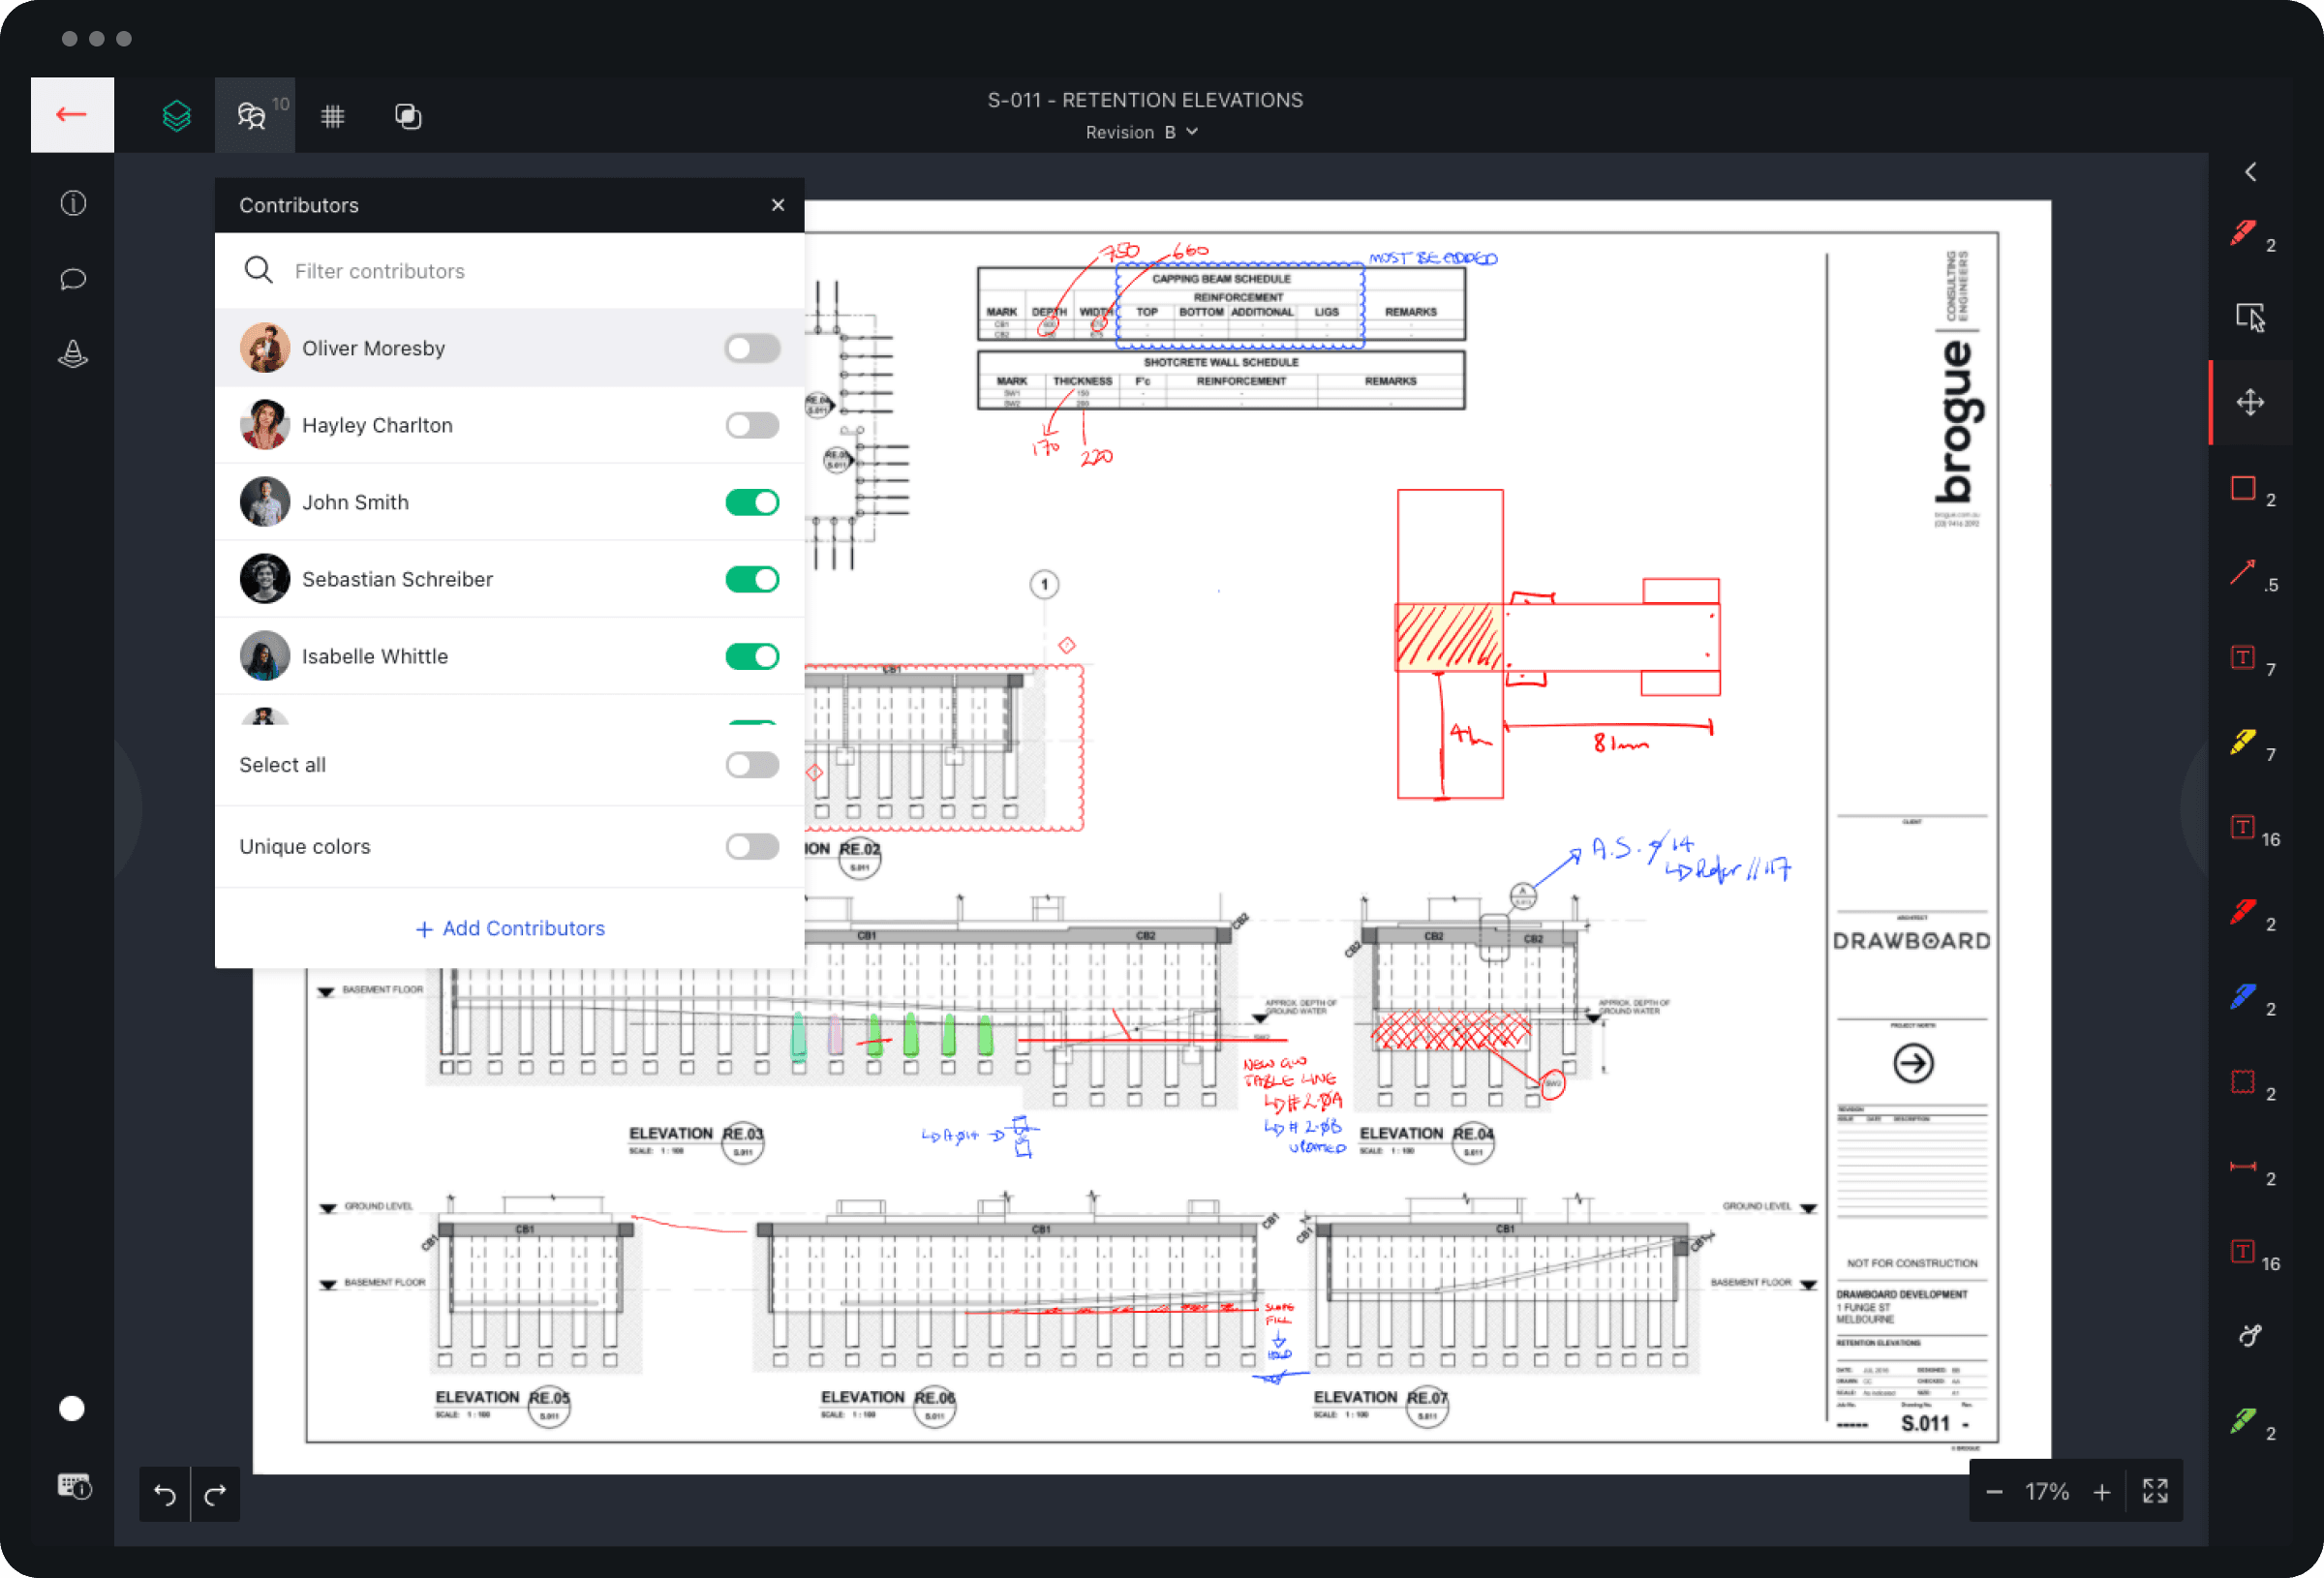This screenshot has width=2324, height=1578.
Task: Select the move/pan tool in right sidebar
Action: tap(2249, 403)
